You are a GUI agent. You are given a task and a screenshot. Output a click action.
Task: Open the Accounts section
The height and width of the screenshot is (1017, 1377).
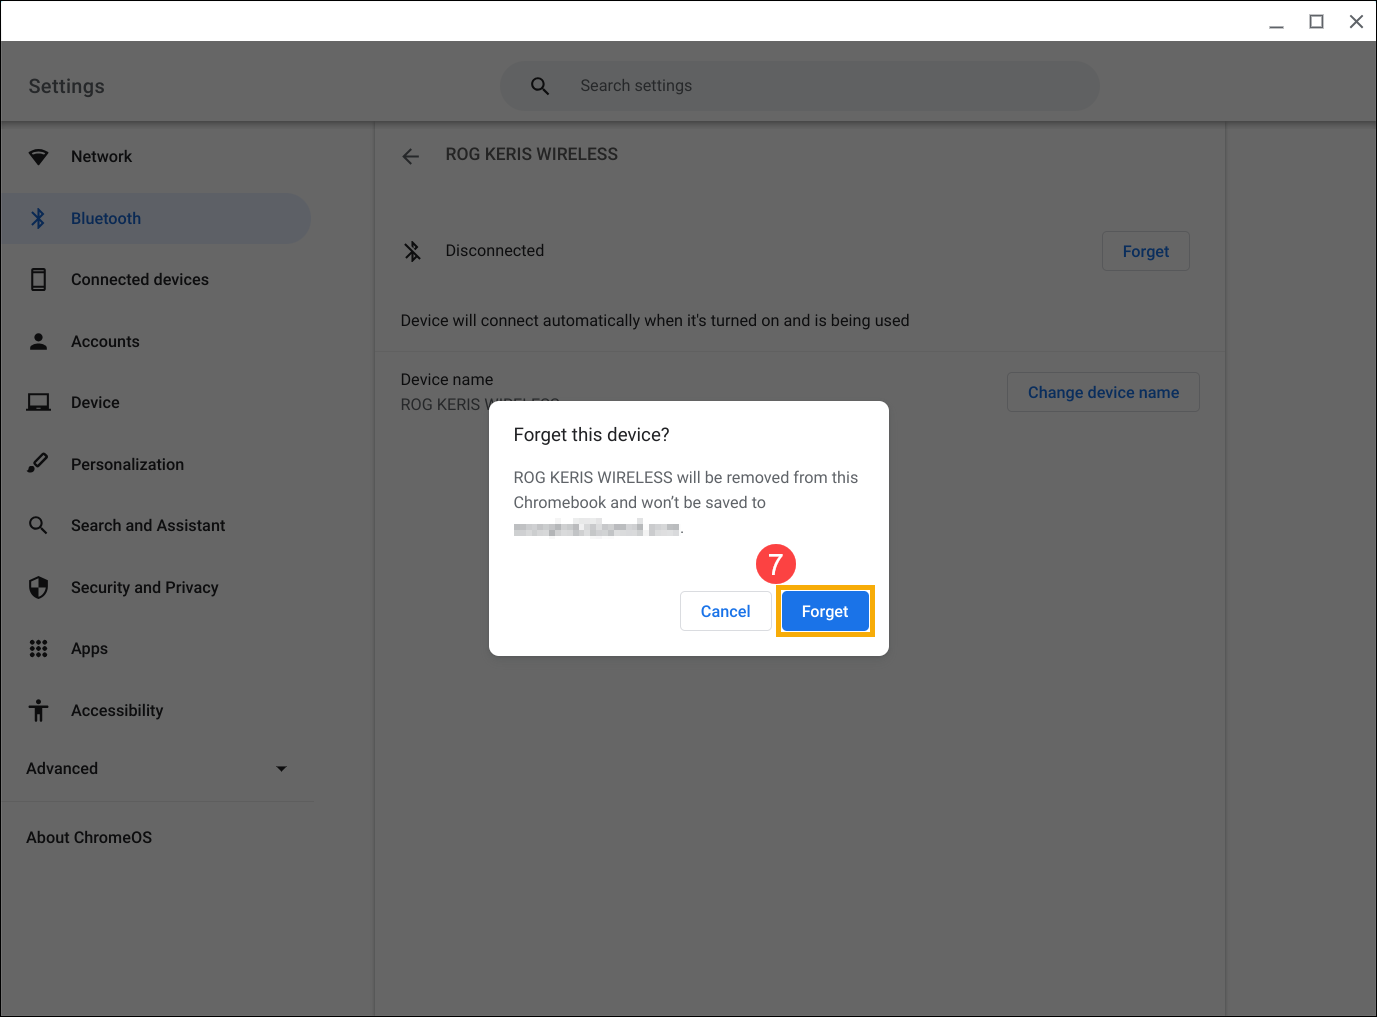point(156,341)
